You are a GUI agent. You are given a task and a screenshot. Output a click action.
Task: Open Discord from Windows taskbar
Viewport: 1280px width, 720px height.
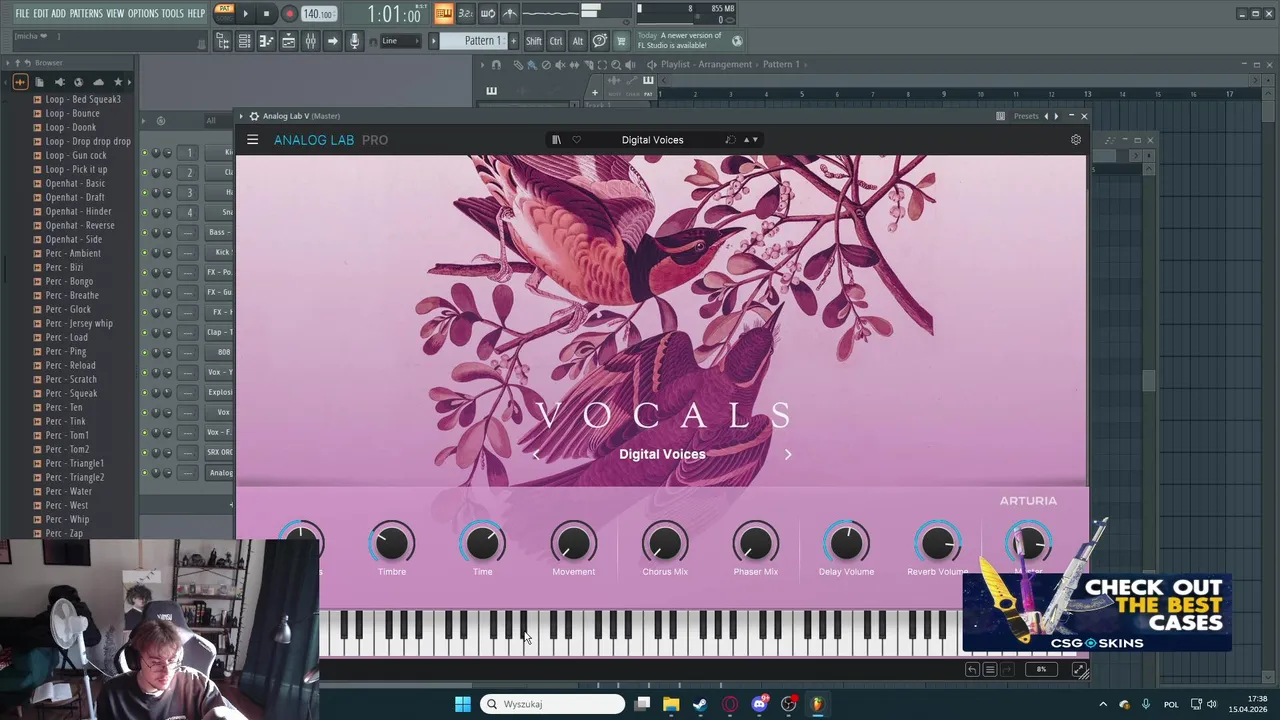(x=759, y=704)
